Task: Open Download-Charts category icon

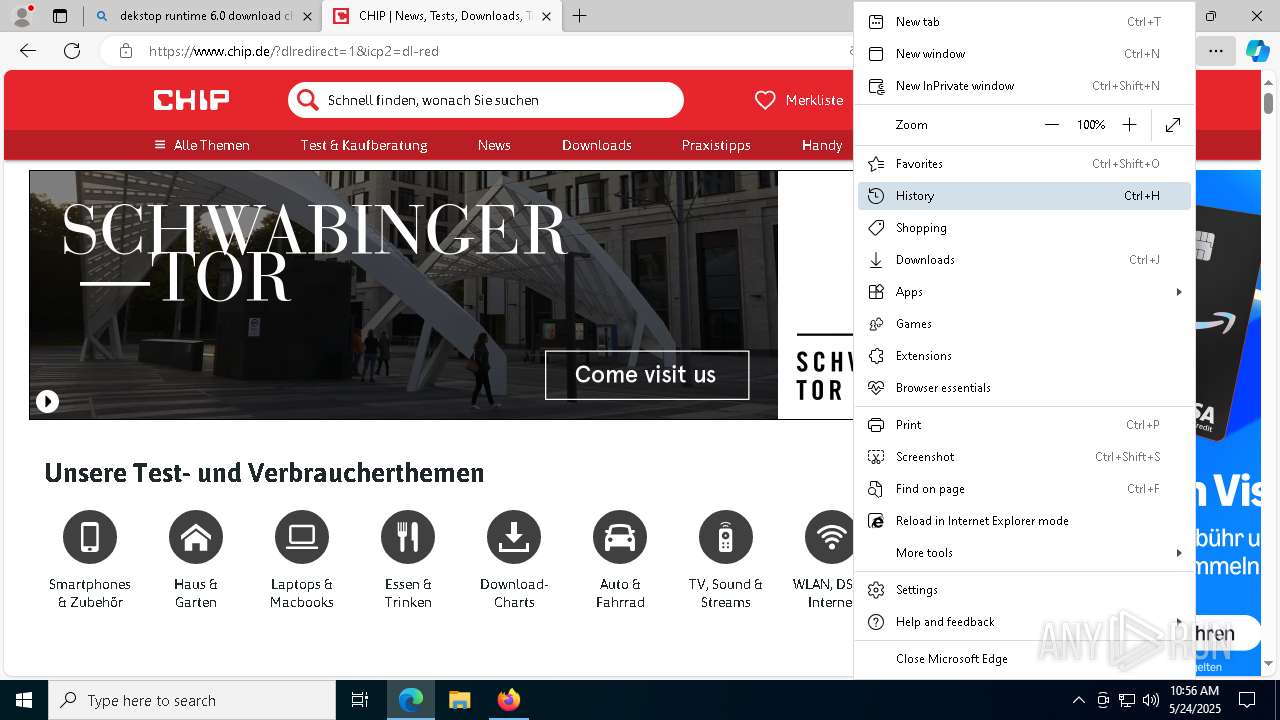Action: pyautogui.click(x=514, y=537)
